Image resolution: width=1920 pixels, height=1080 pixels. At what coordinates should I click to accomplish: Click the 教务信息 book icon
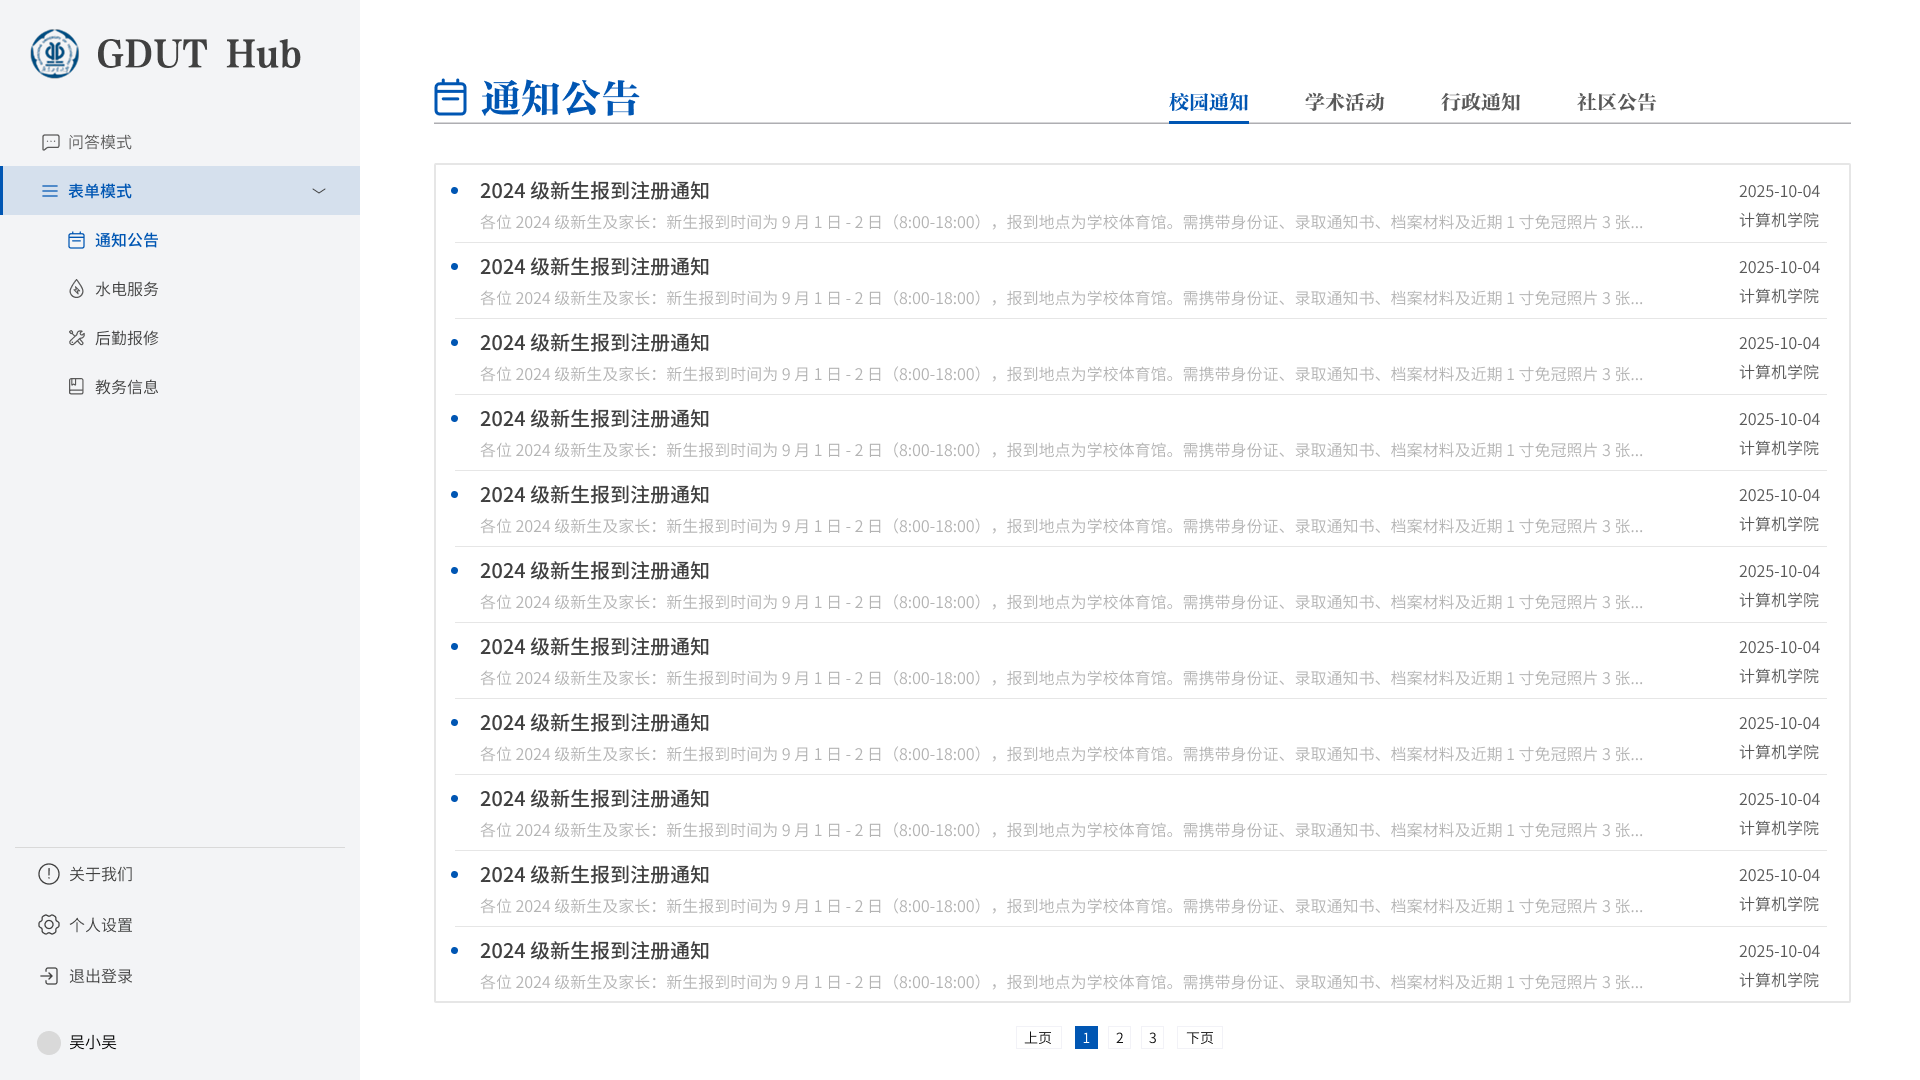coord(76,387)
